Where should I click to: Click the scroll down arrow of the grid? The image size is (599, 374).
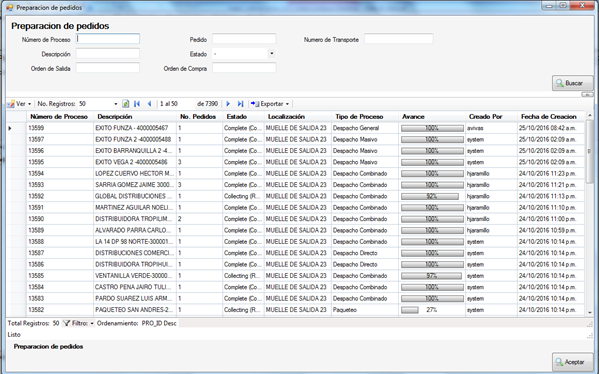coord(590,312)
